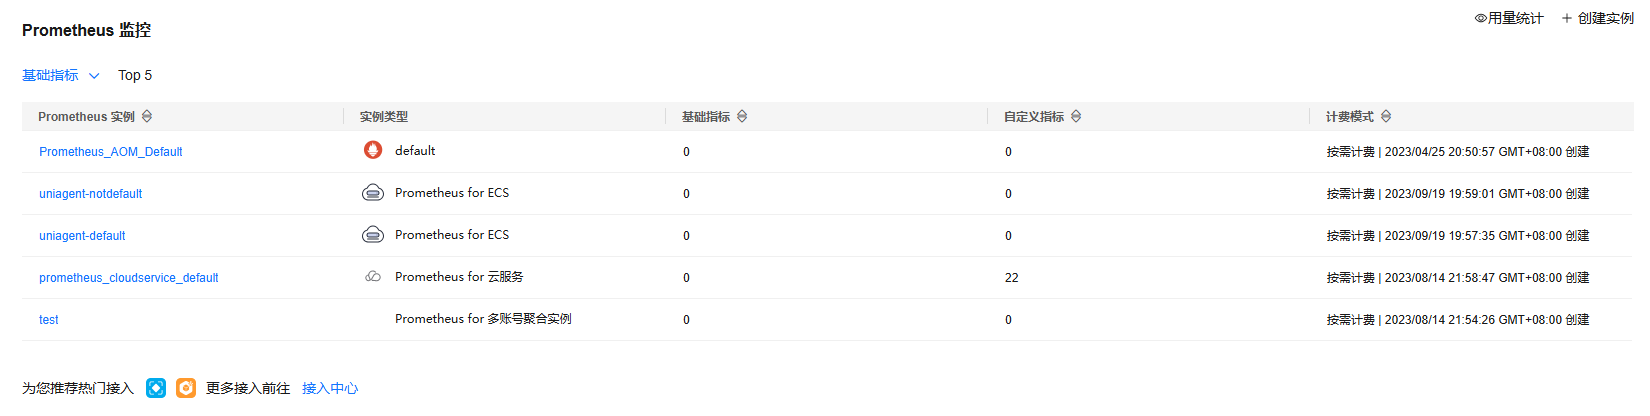The image size is (1650, 416).
Task: Open the Prometheus_AOM_Default instance
Action: click(111, 152)
